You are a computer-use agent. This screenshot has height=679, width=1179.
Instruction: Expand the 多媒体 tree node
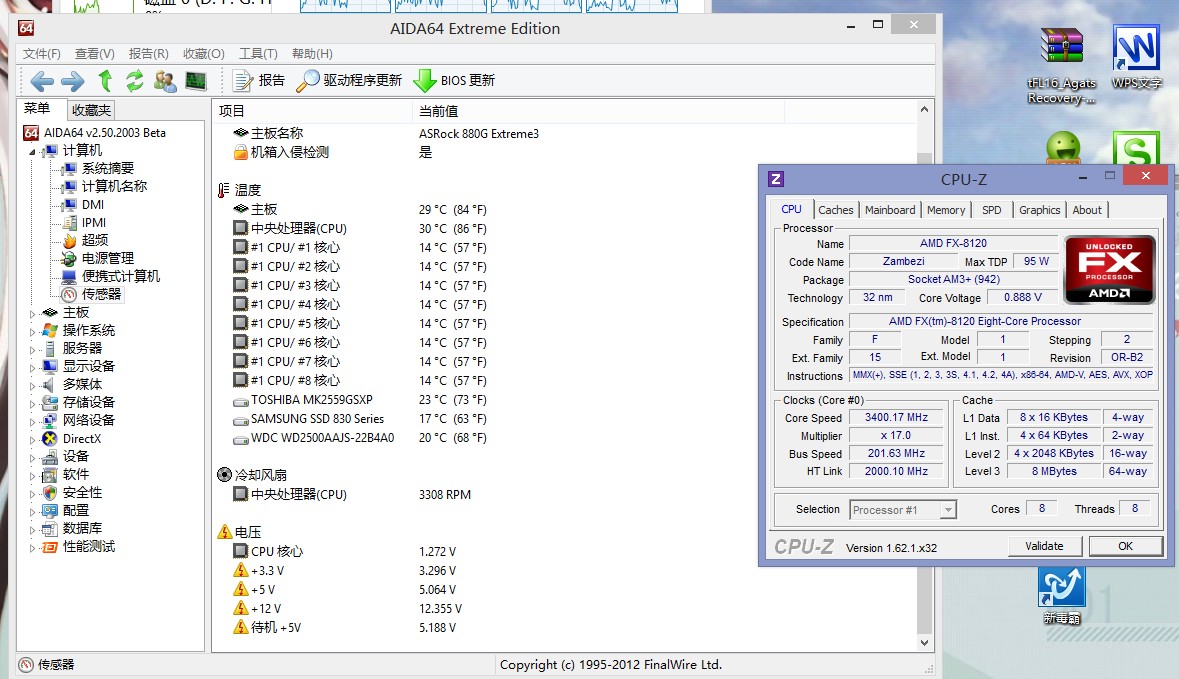(32, 385)
